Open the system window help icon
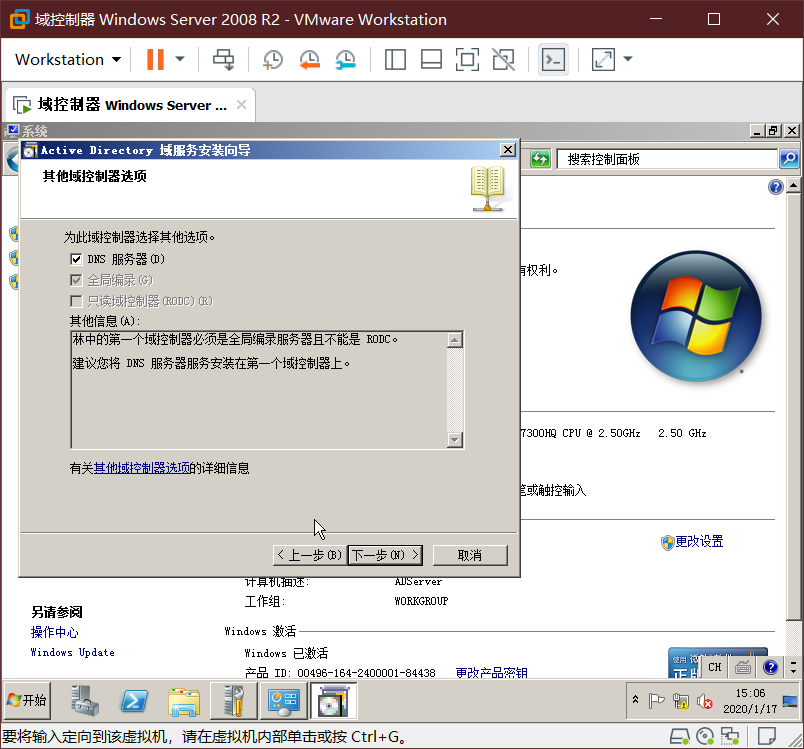The width and height of the screenshot is (804, 749). pos(775,187)
